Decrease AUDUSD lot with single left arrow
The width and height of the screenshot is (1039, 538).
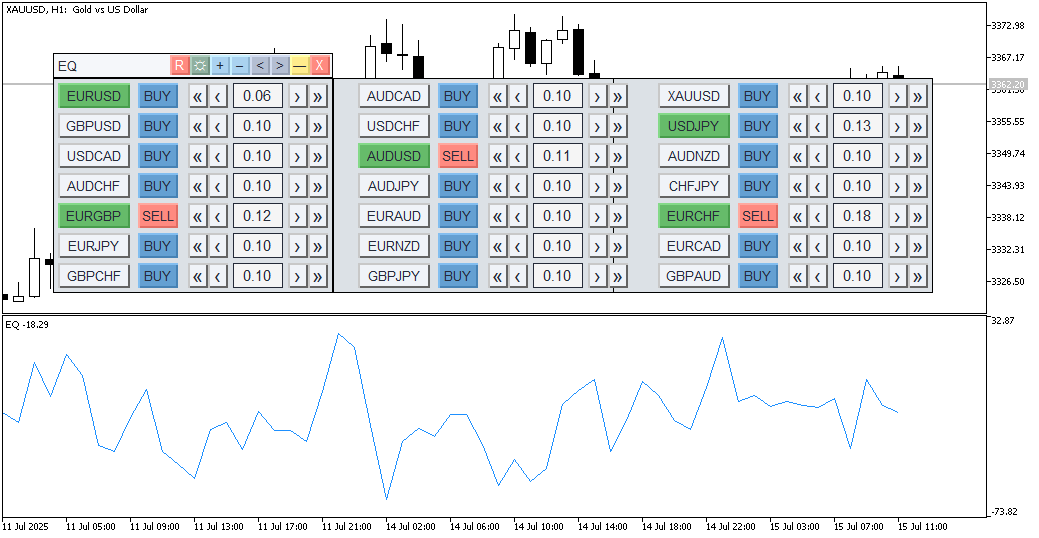518,156
